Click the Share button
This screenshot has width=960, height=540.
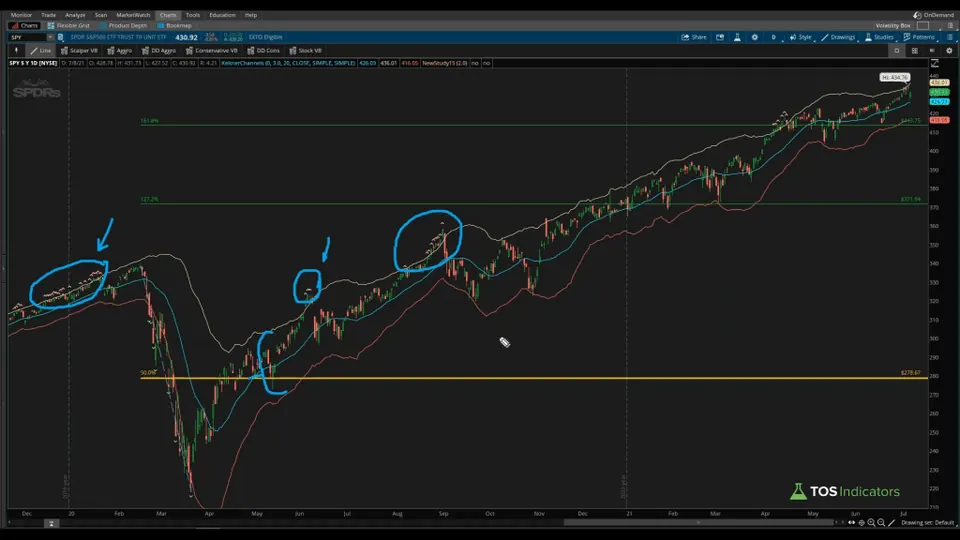[x=694, y=37]
